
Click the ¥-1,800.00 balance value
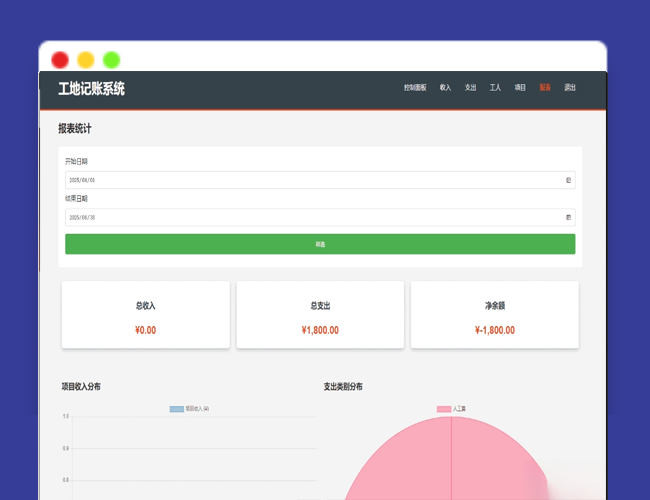click(x=495, y=330)
